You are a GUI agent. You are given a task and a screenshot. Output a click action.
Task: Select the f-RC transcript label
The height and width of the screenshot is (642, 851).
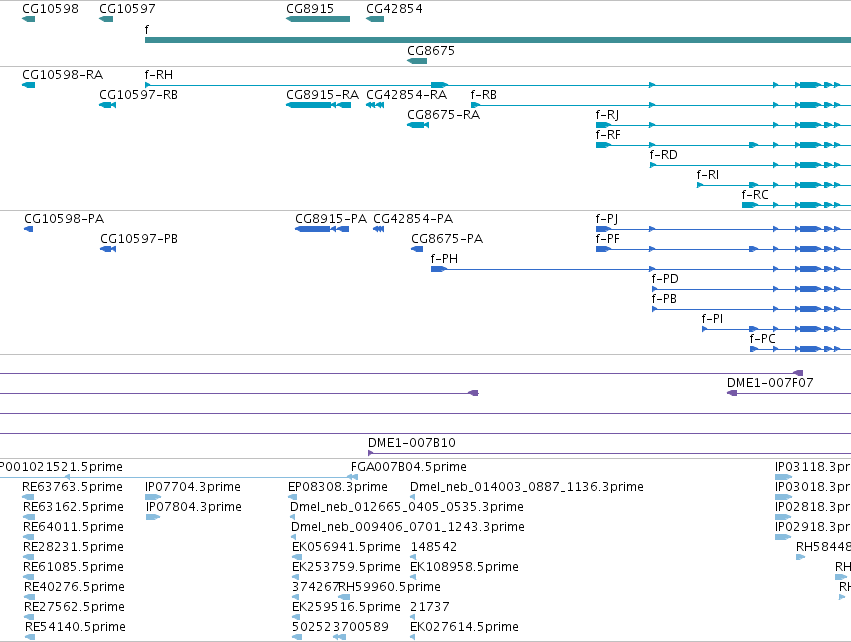tap(755, 194)
